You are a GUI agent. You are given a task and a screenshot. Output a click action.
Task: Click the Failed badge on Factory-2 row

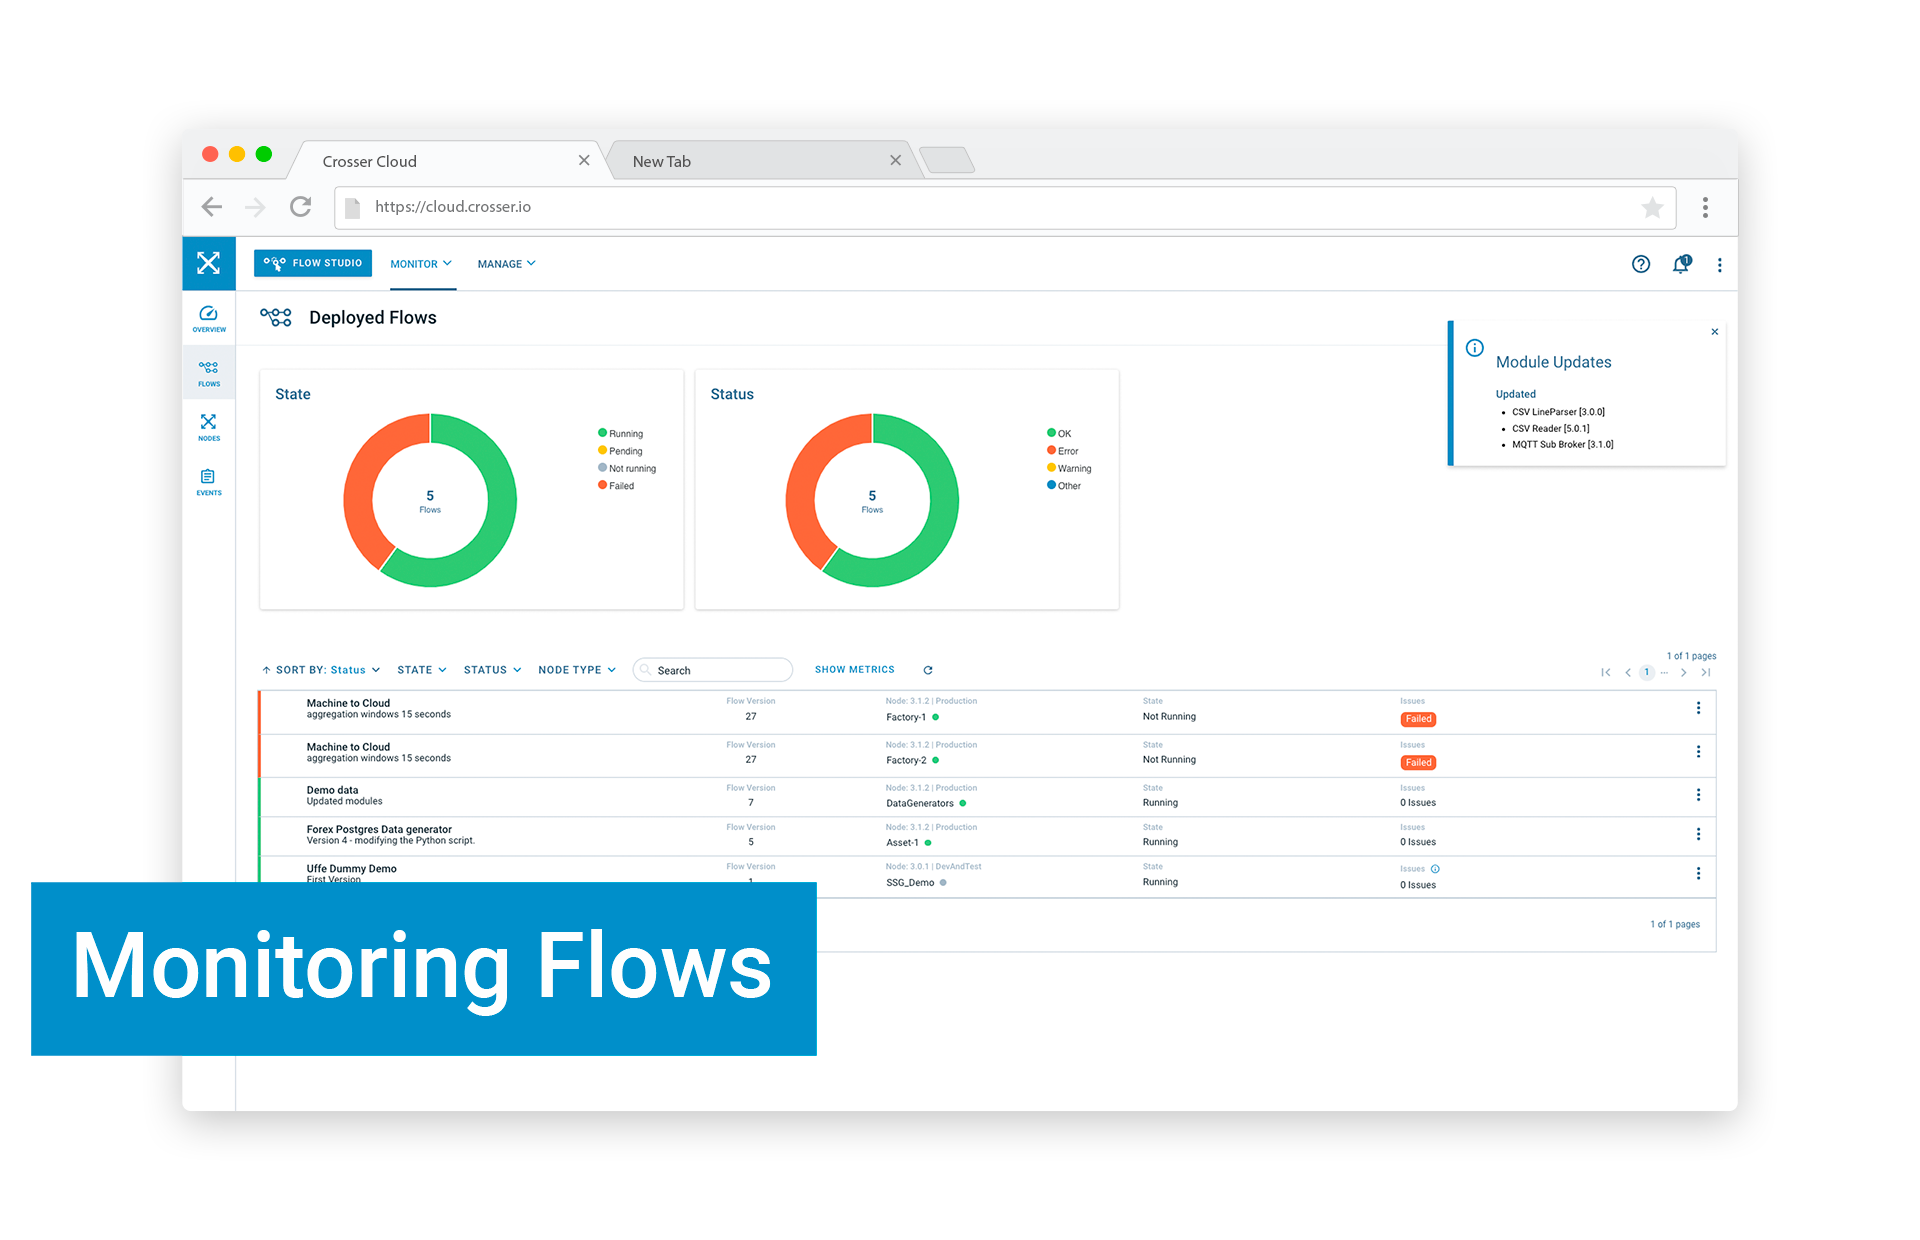click(1418, 763)
